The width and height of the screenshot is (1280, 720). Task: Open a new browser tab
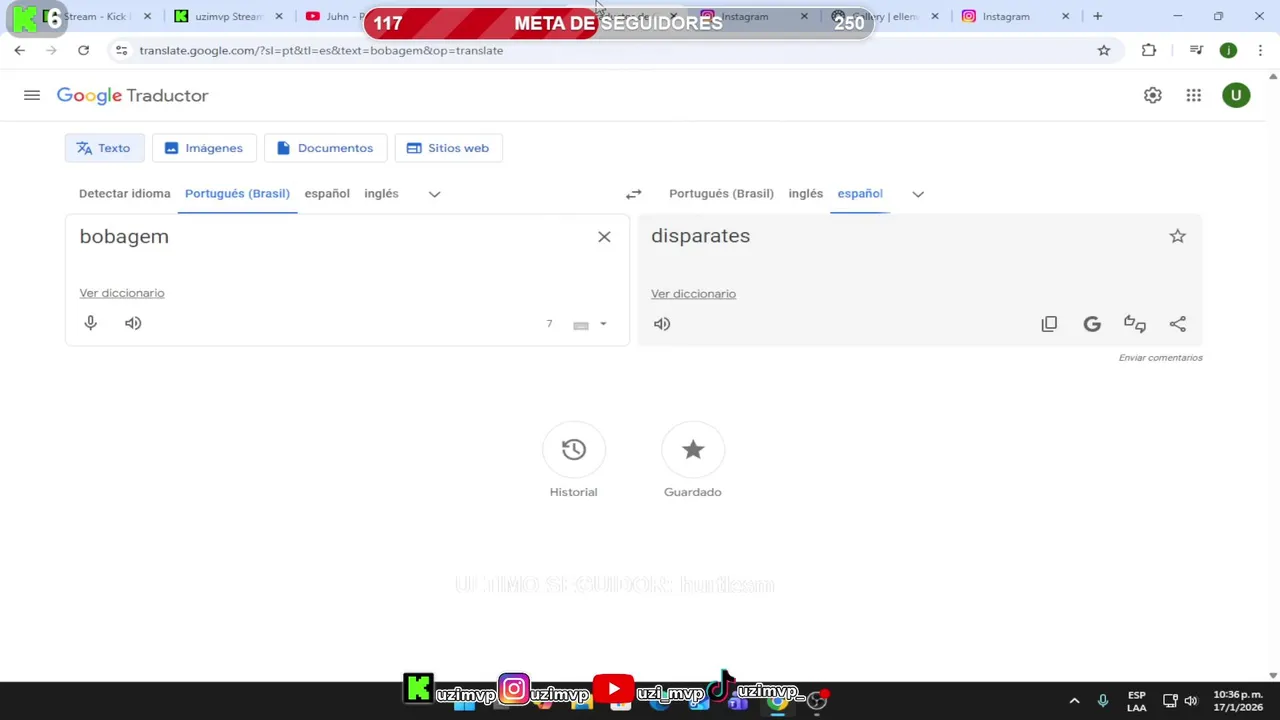[1097, 16]
